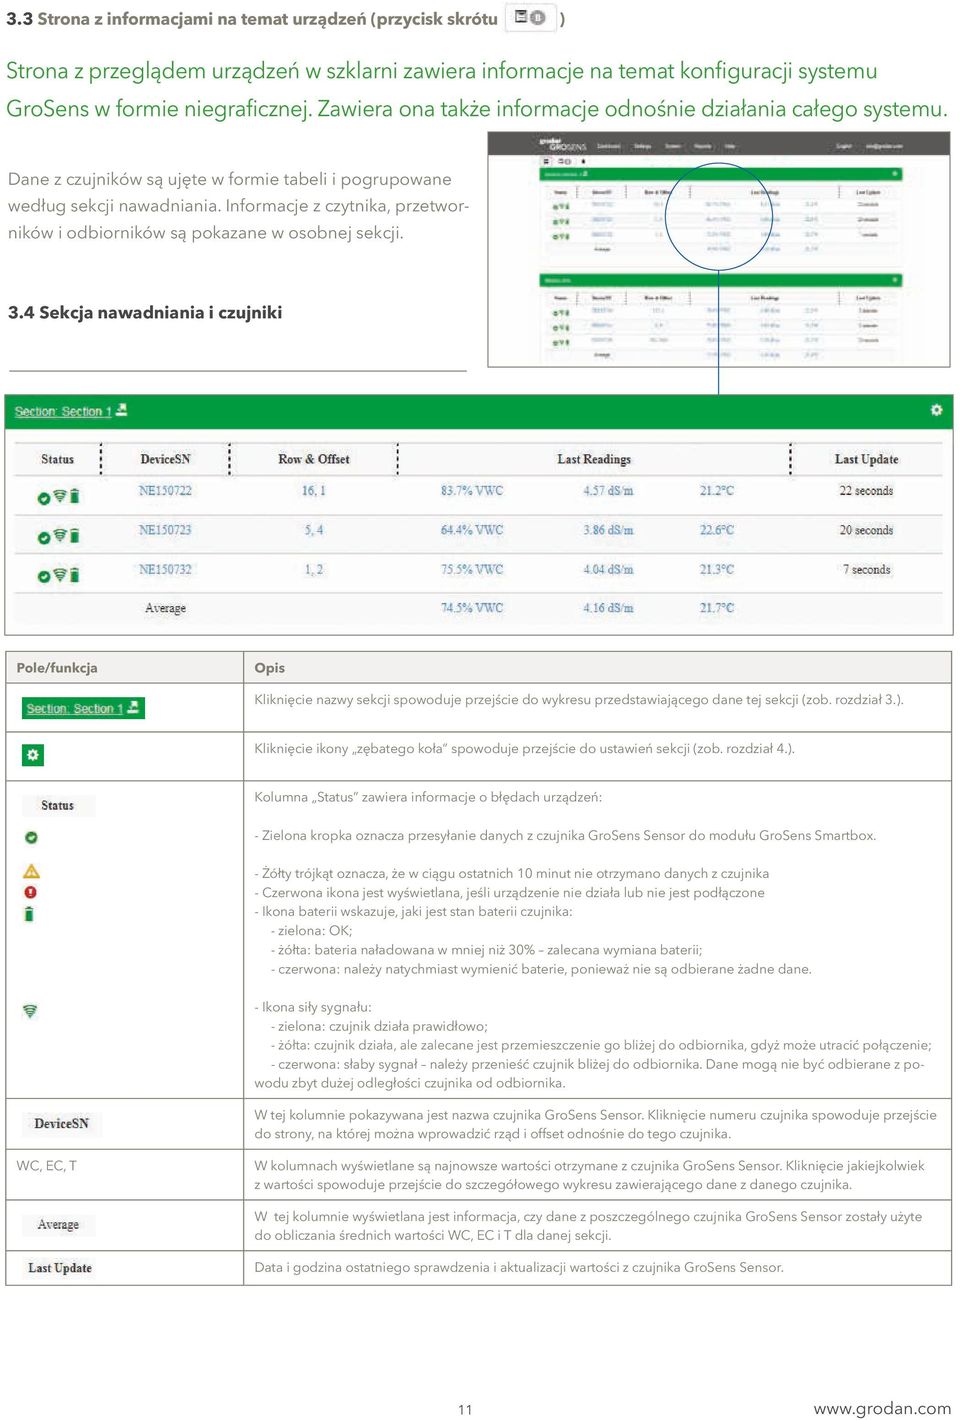The height and width of the screenshot is (1420, 960).
Task: Click the green check status icon for NE150722
Action: click(x=44, y=497)
